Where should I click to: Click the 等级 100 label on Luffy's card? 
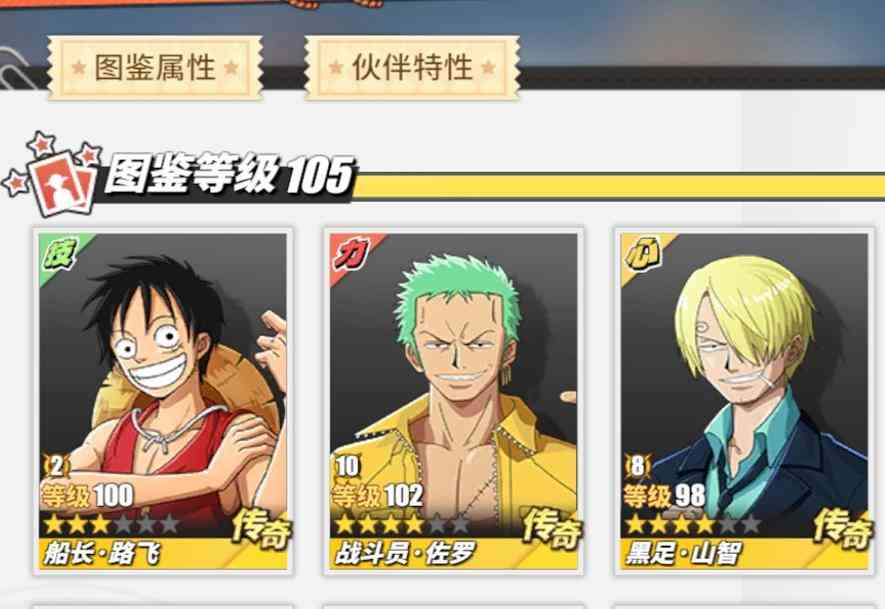tap(87, 496)
